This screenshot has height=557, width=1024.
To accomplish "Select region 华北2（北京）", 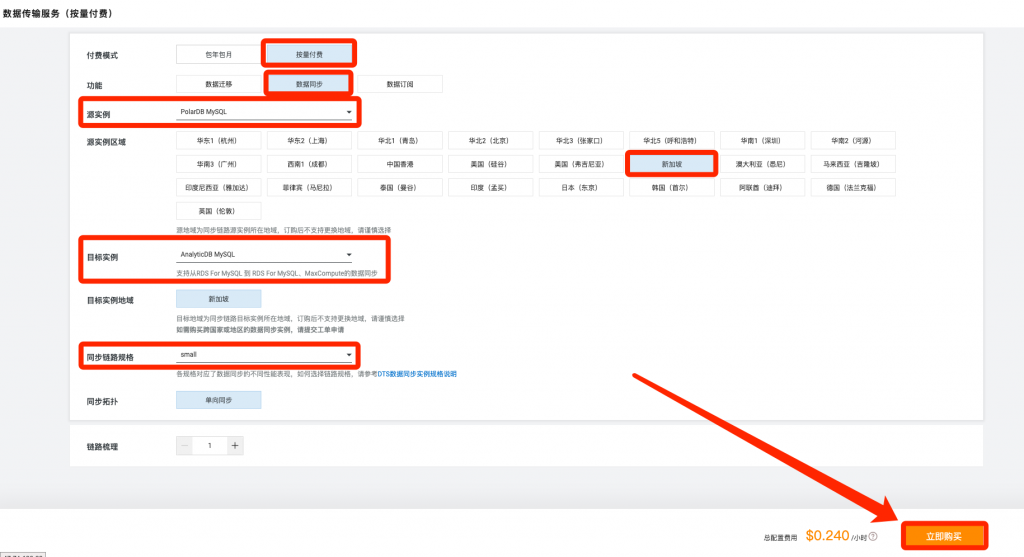I will [x=490, y=140].
